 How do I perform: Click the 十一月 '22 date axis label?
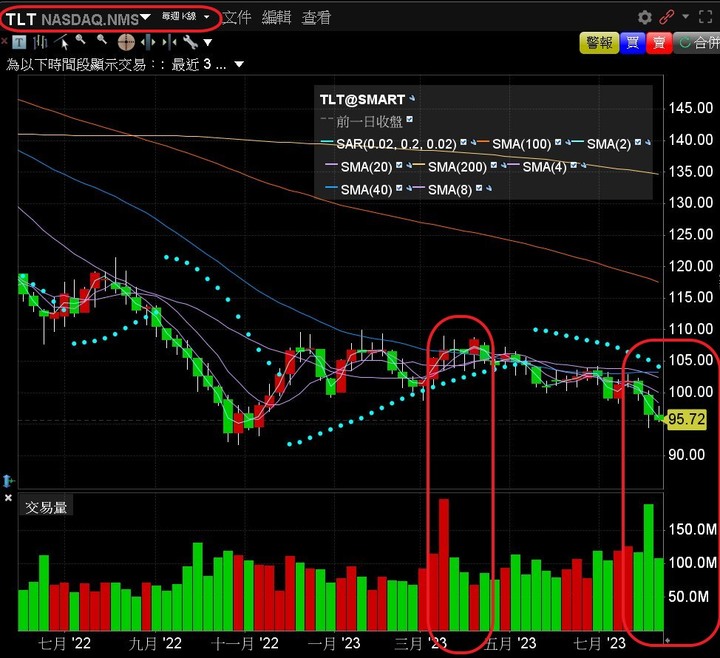click(x=245, y=643)
